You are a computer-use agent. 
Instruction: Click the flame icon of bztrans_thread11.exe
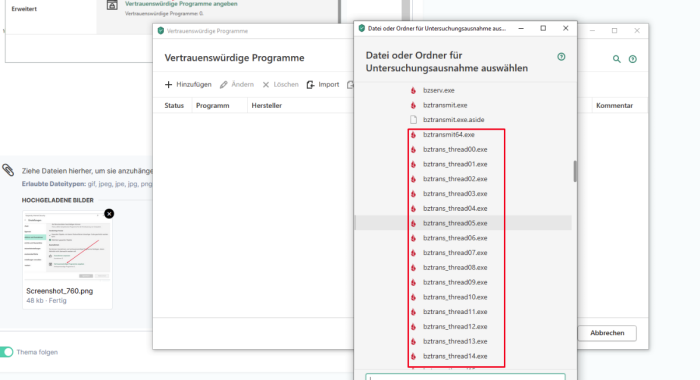click(413, 311)
